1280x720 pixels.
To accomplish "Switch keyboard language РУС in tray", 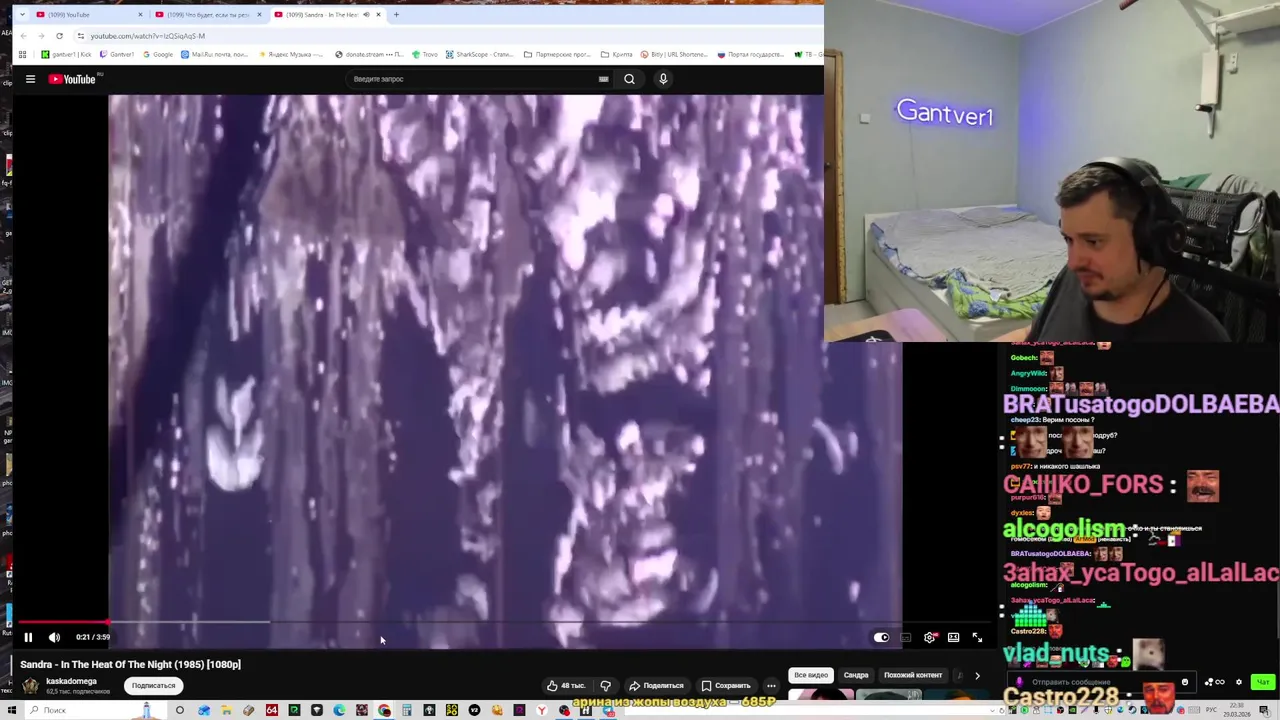I will tap(1213, 710).
